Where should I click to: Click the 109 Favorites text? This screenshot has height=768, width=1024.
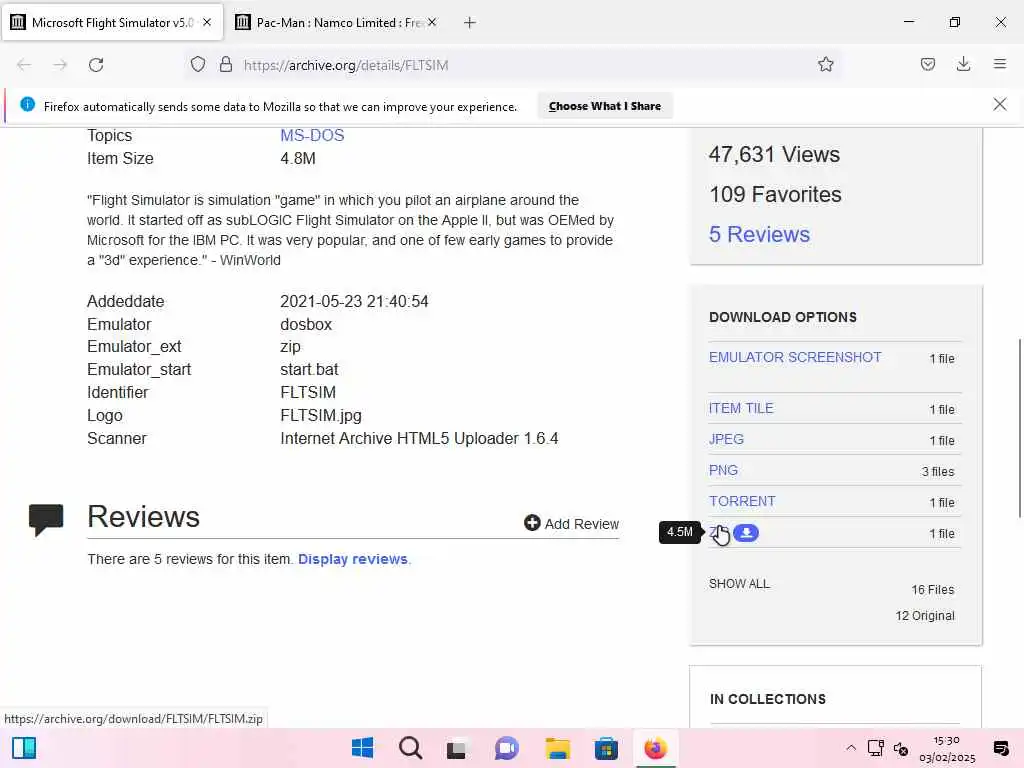coord(775,194)
